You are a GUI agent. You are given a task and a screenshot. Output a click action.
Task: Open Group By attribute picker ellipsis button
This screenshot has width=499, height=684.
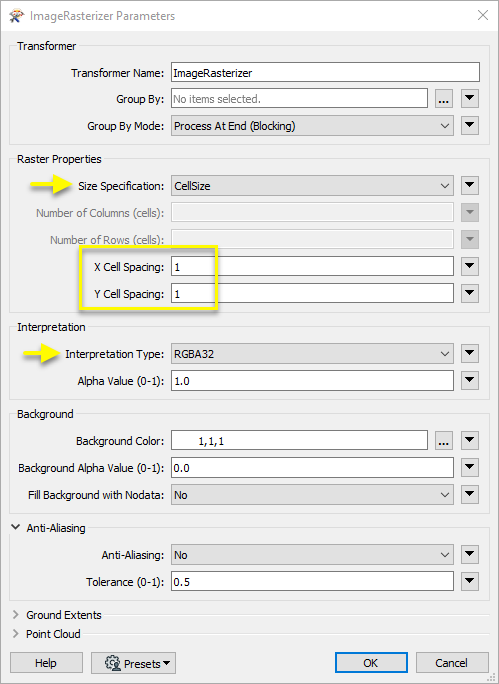pyautogui.click(x=444, y=99)
